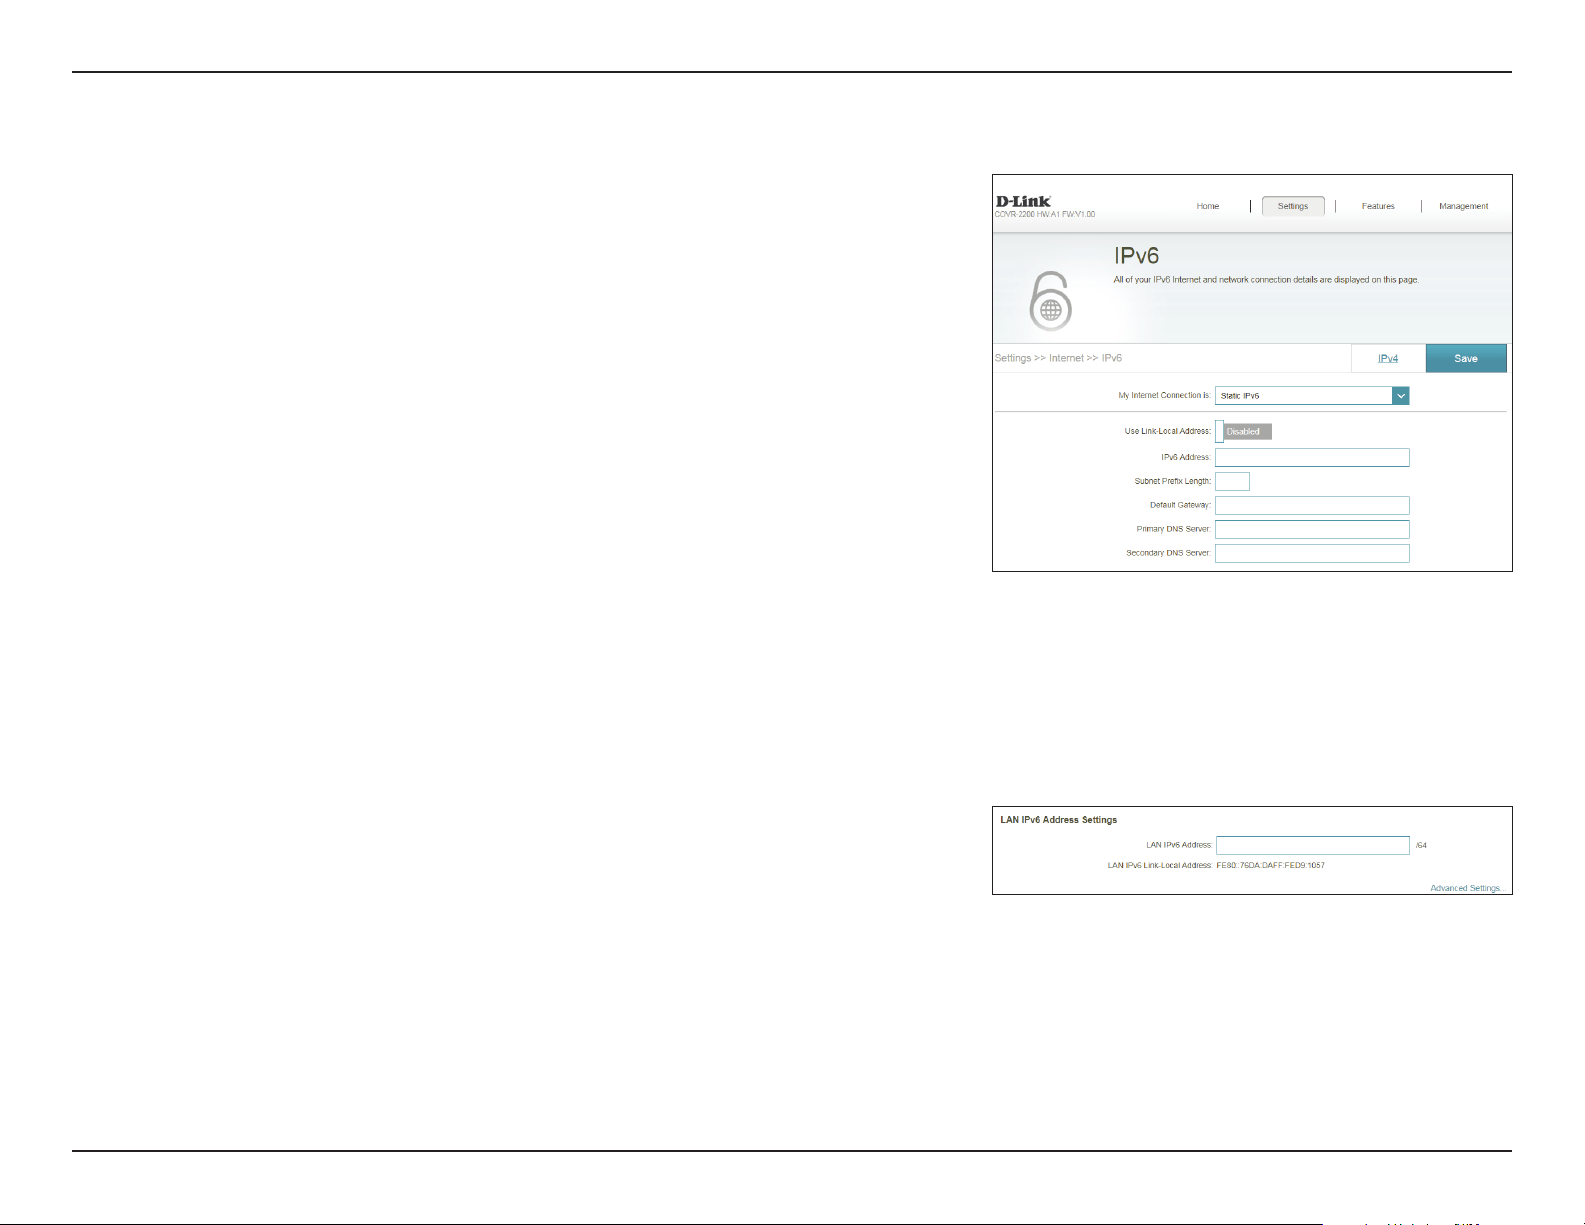The image size is (1585, 1225).
Task: Open the Settings tab
Action: coord(1293,206)
